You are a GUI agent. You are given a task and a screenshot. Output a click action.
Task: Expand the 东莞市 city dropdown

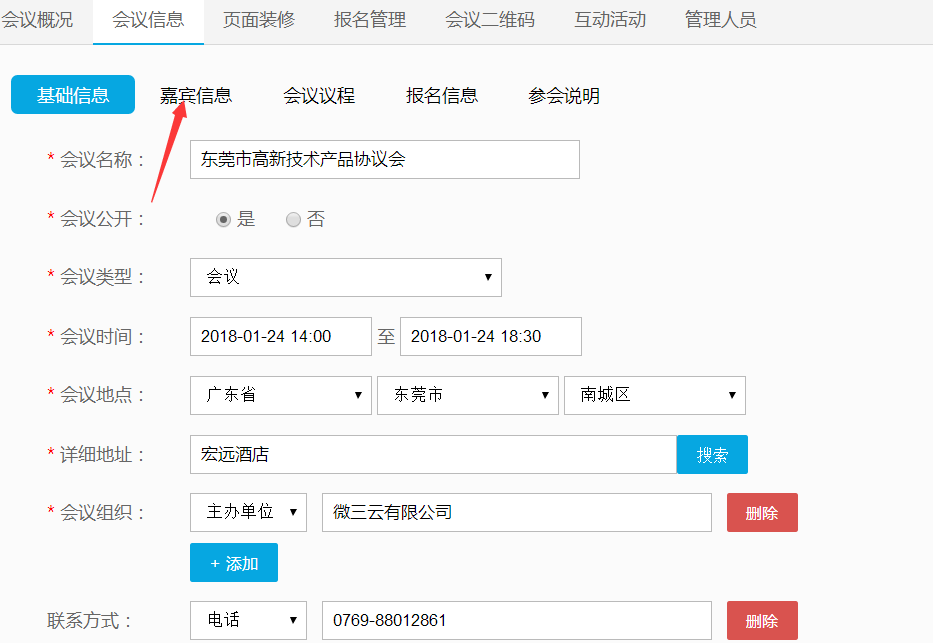[467, 395]
